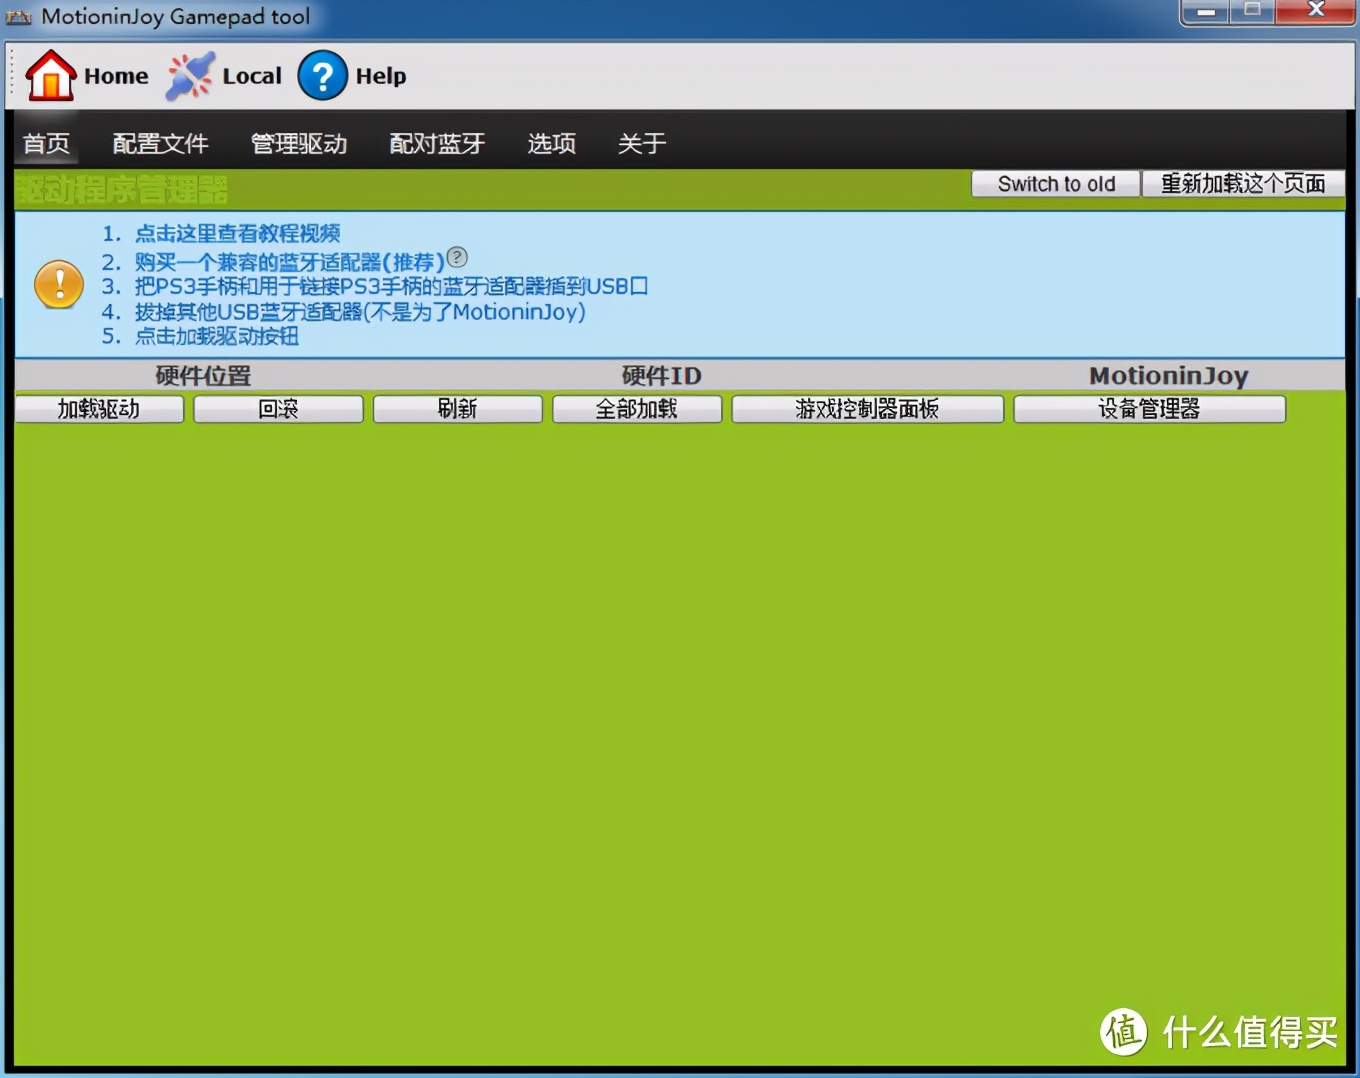Click the small question mark beside 推荐

coord(457,257)
